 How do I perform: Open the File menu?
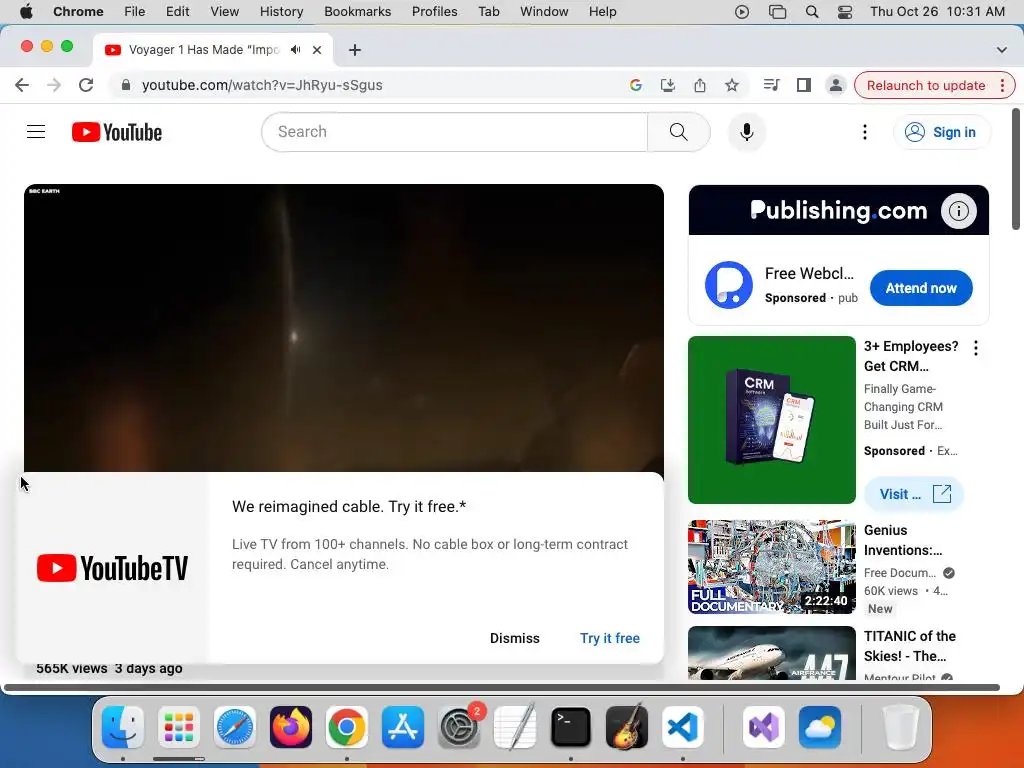135,11
